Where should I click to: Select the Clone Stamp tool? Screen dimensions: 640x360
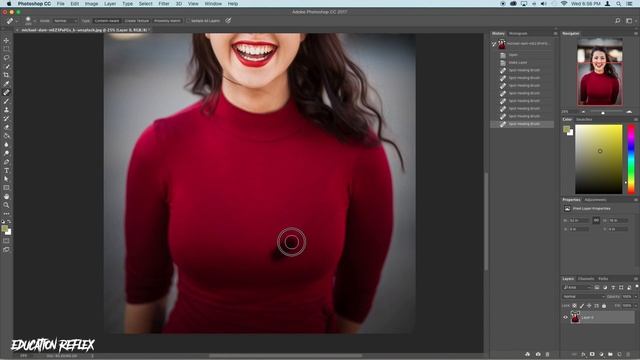6,110
